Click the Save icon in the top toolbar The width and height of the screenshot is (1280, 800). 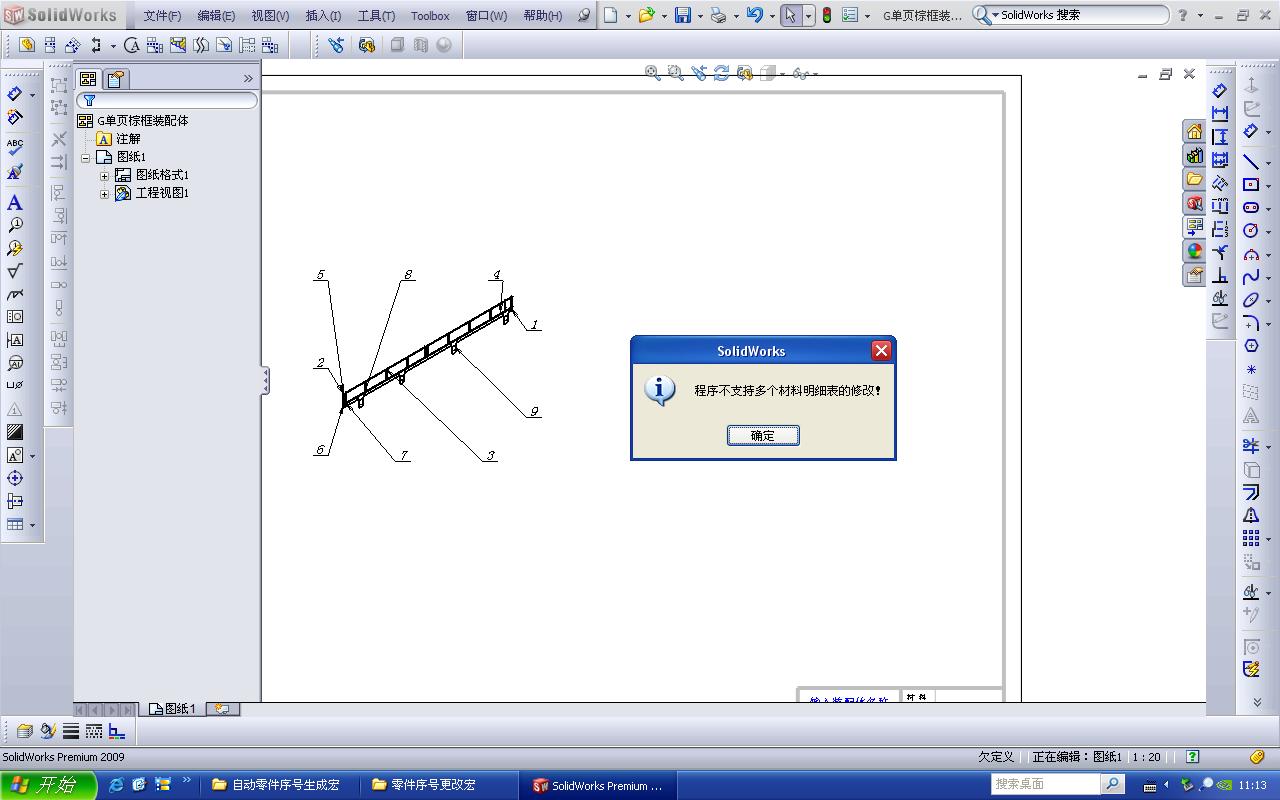(x=683, y=15)
